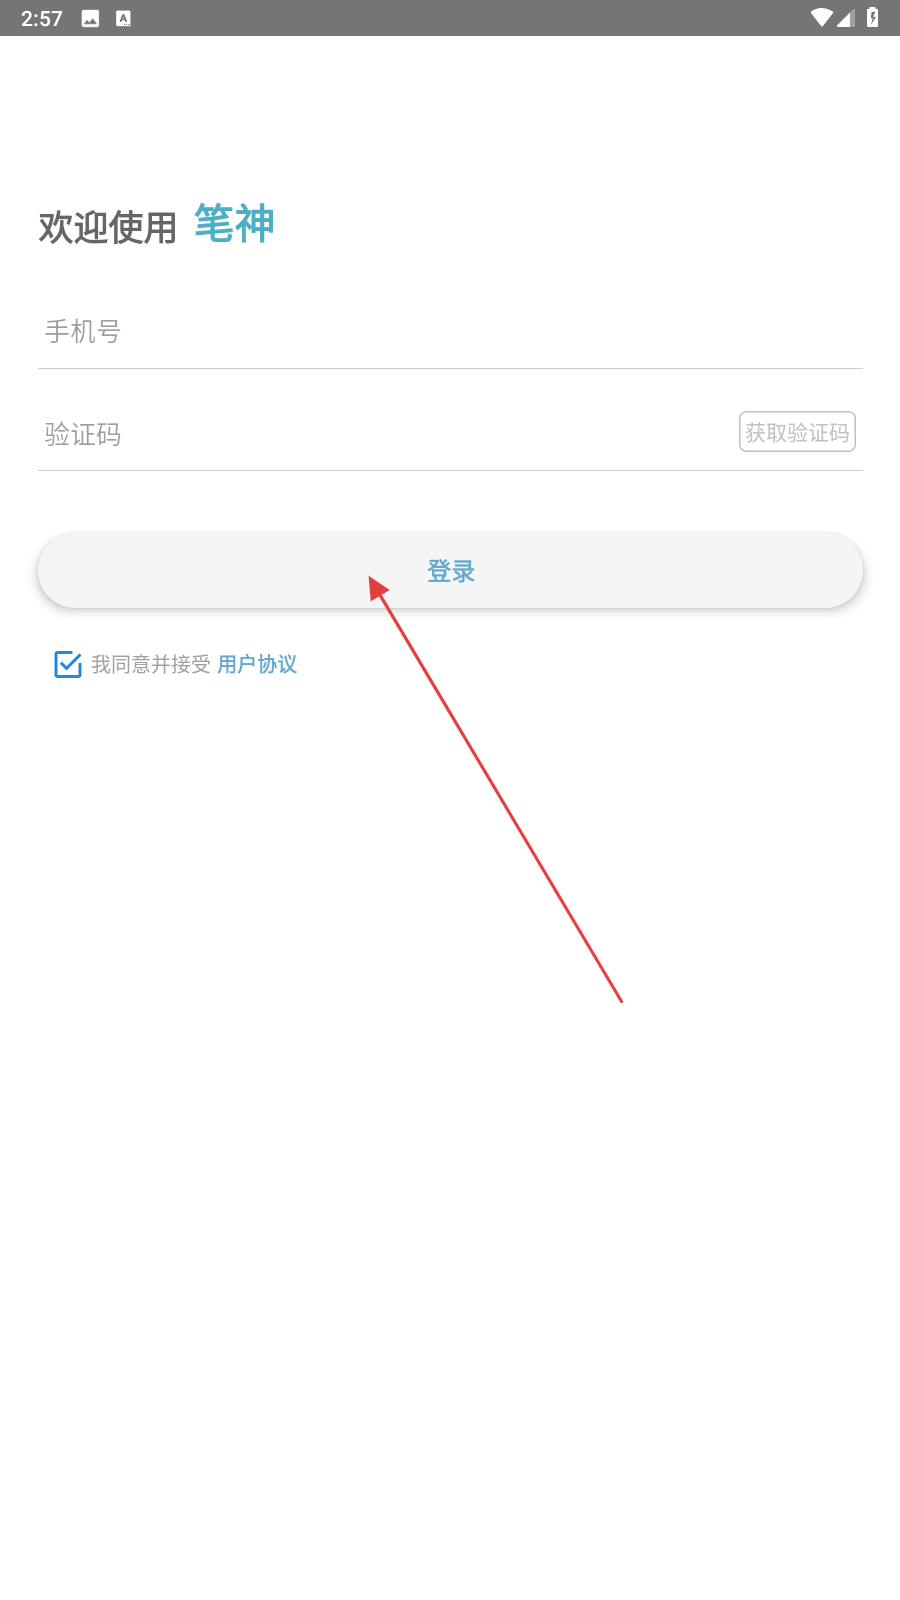Open the 用户协议 user agreement link
Screen dimensions: 900x1600
[x=257, y=664]
